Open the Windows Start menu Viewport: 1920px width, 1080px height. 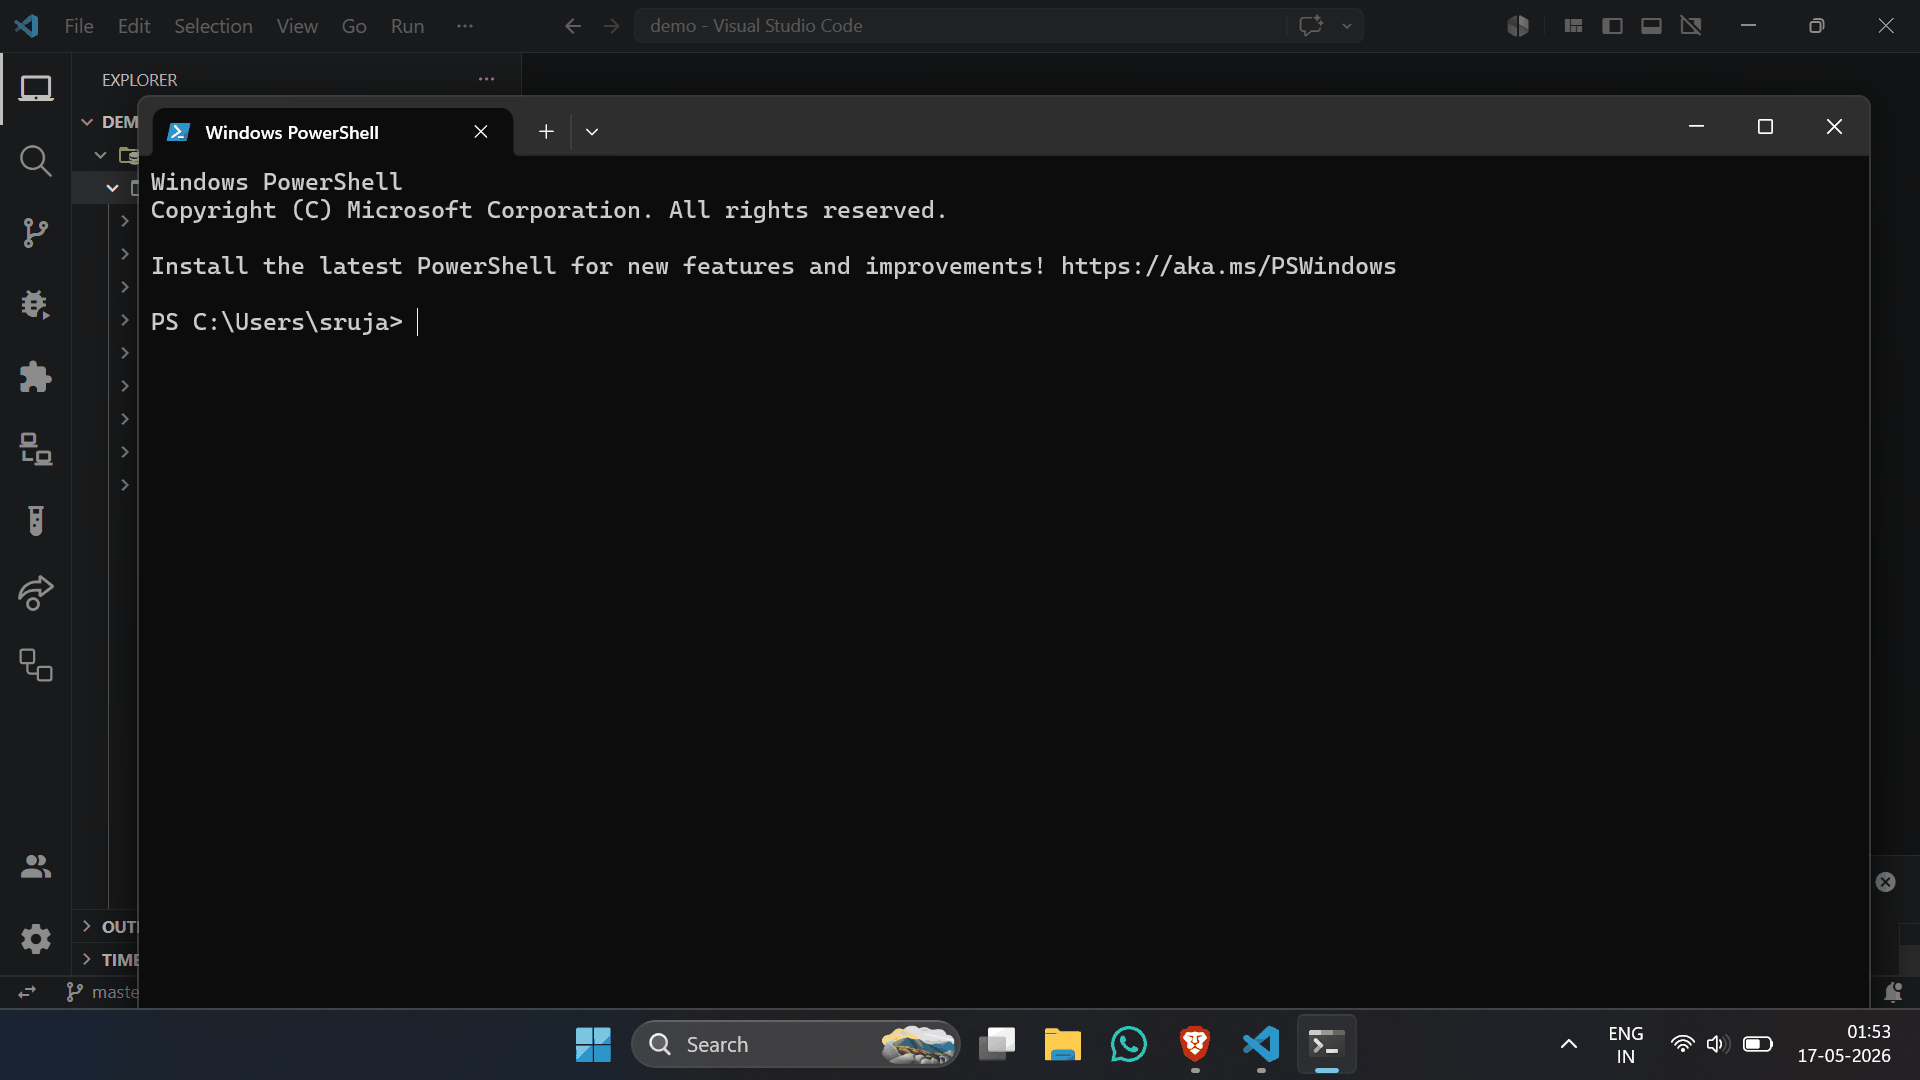[593, 1044]
